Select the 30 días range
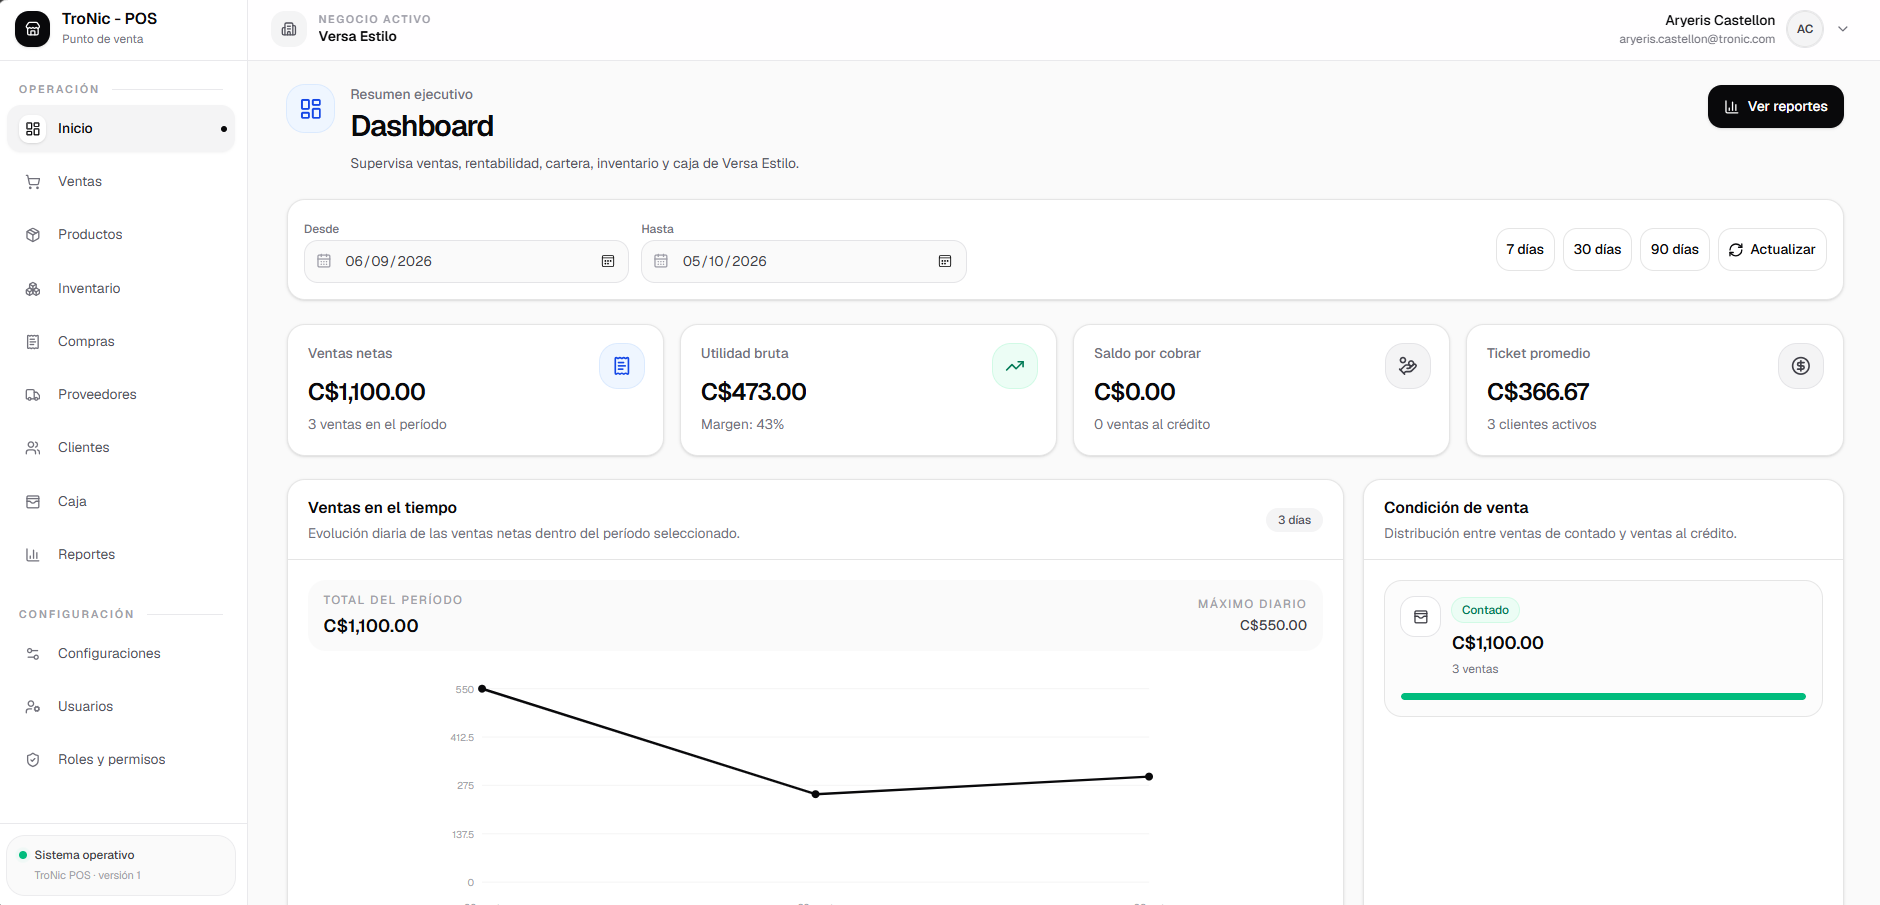1880x905 pixels. [x=1597, y=250]
